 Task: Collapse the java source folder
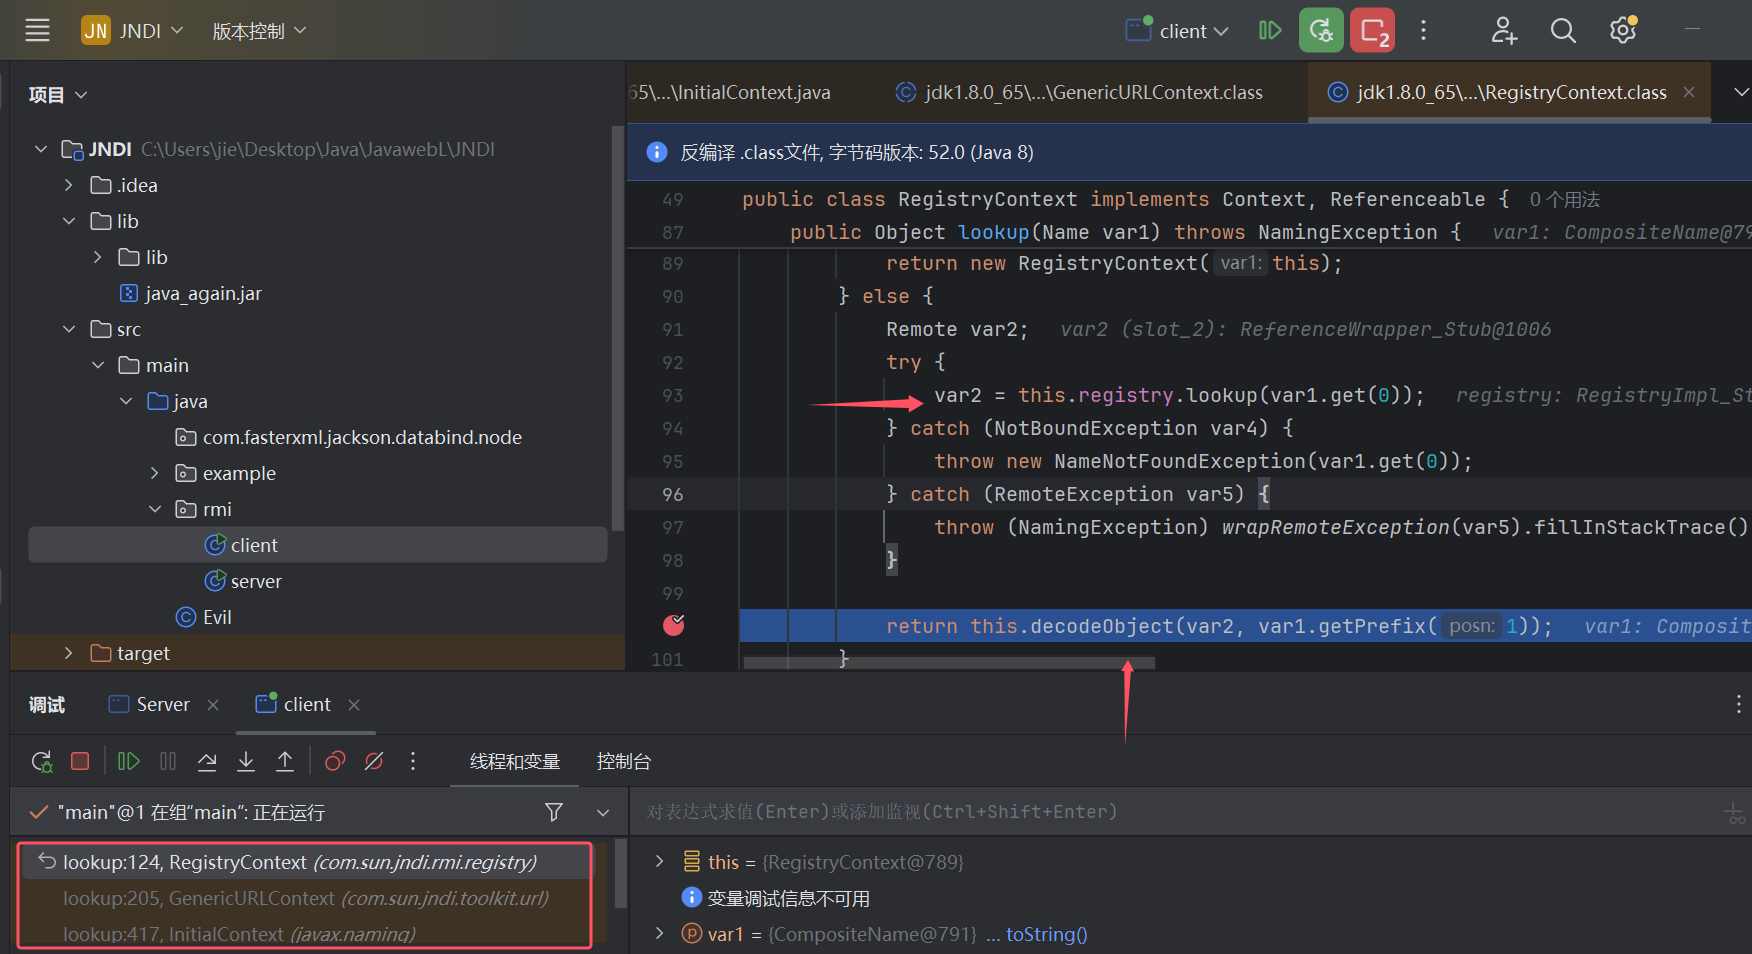pos(125,401)
